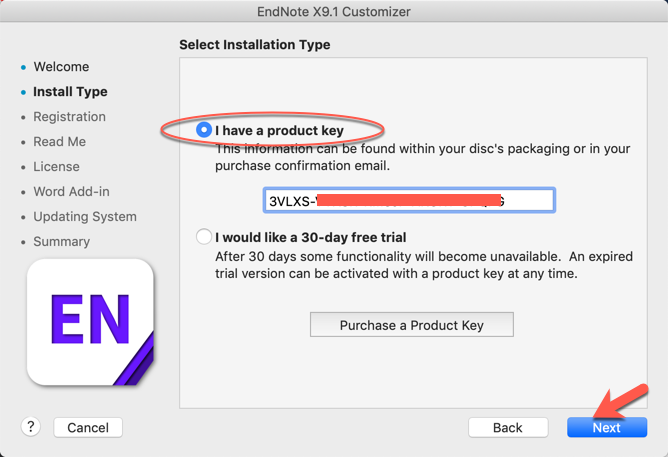Click the Select Installation Type heading
Image resolution: width=668 pixels, height=457 pixels.
pyautogui.click(x=254, y=45)
